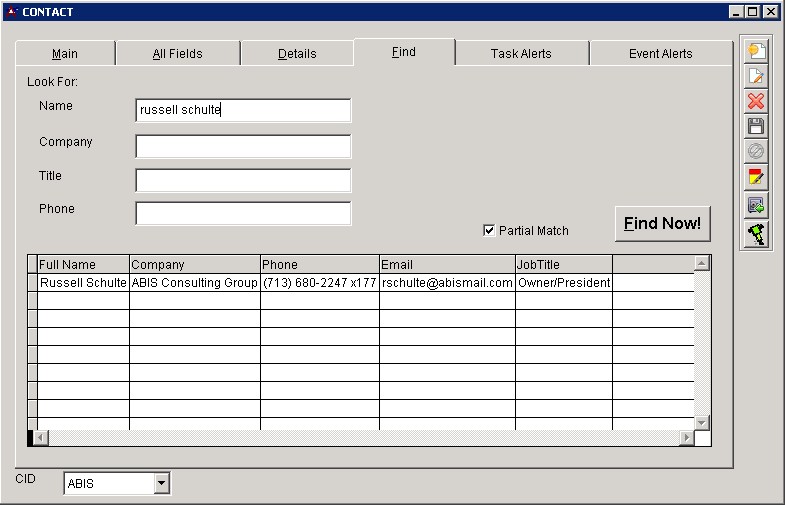This screenshot has width=785, height=505.
Task: Click the green pushpin icon
Action: click(x=756, y=234)
